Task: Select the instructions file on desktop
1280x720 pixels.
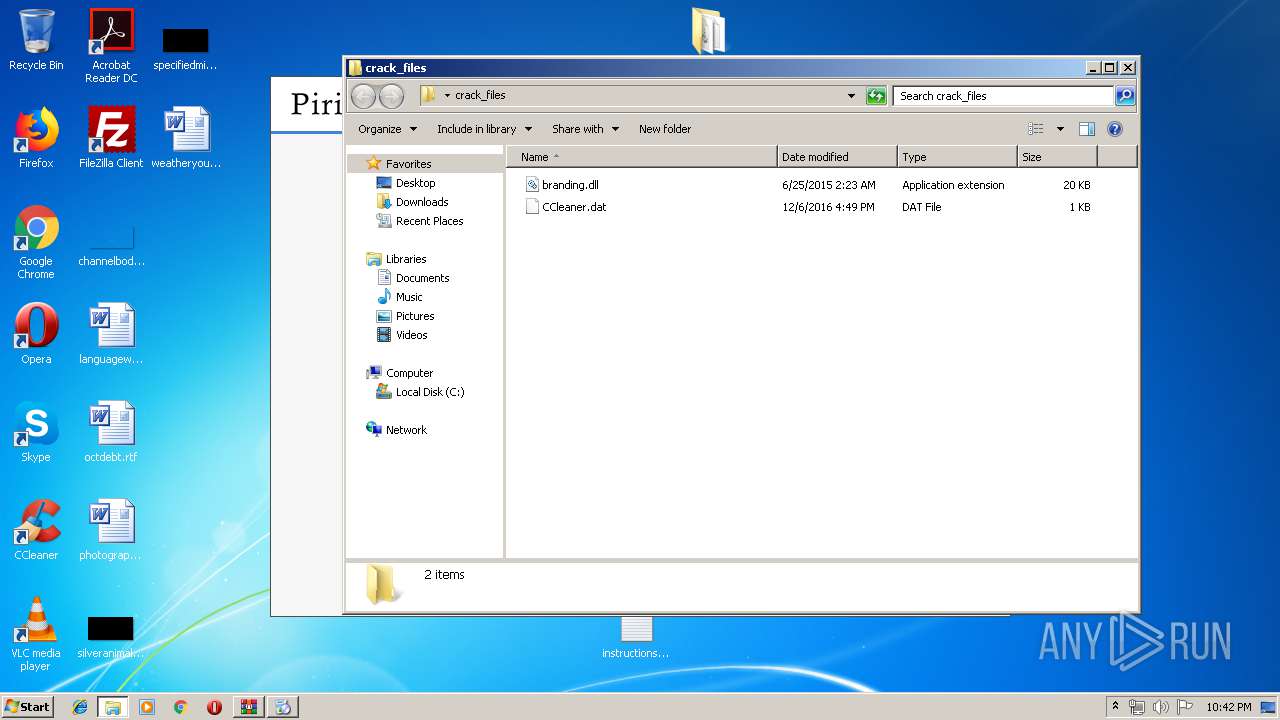Action: click(x=636, y=637)
